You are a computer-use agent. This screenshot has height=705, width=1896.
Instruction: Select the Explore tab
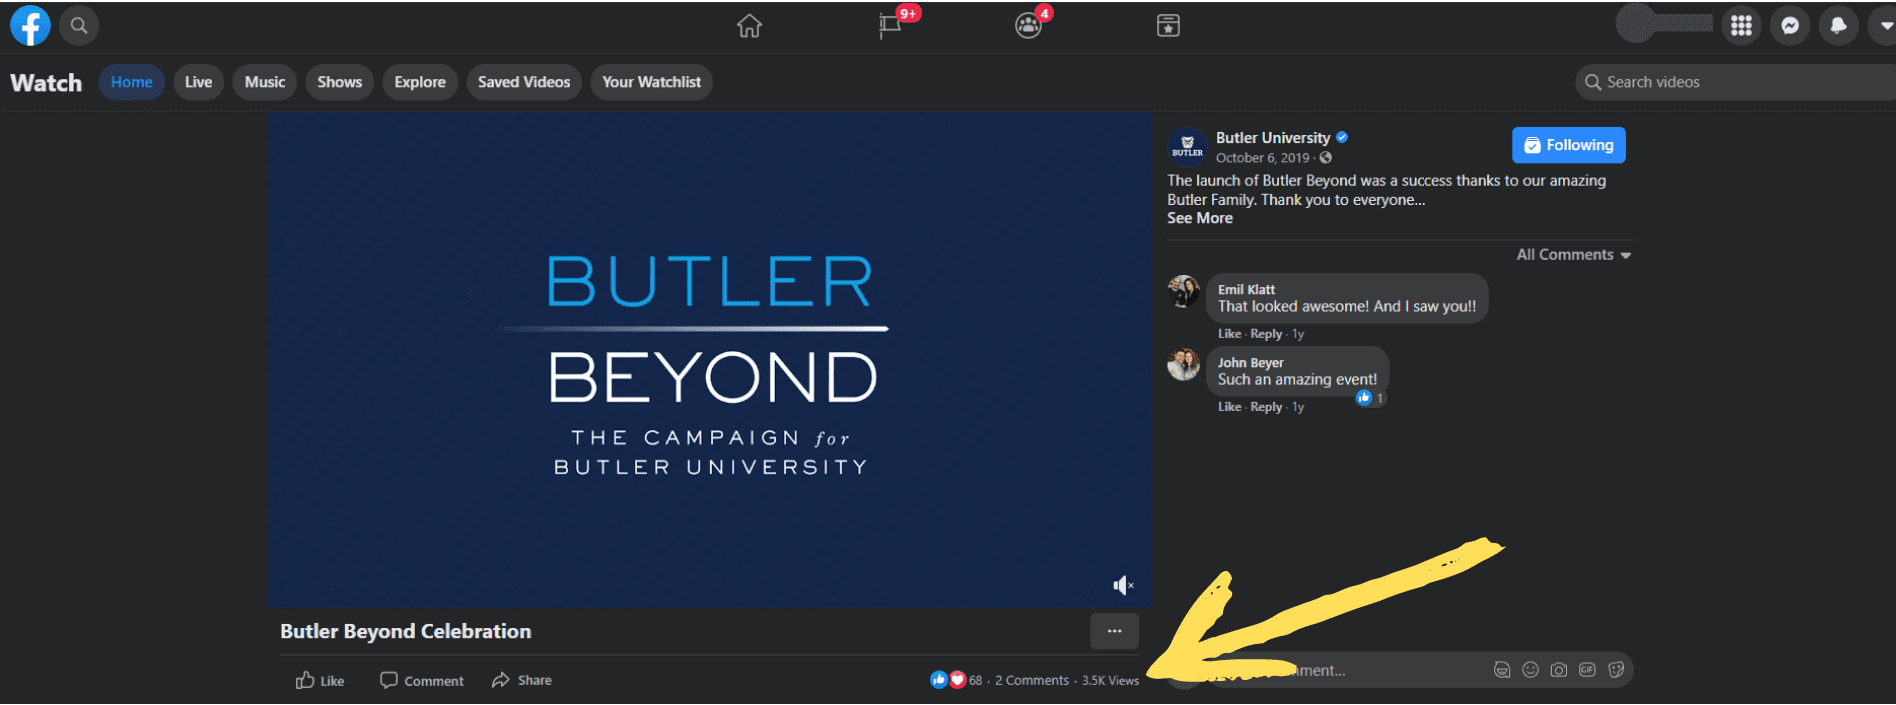420,82
